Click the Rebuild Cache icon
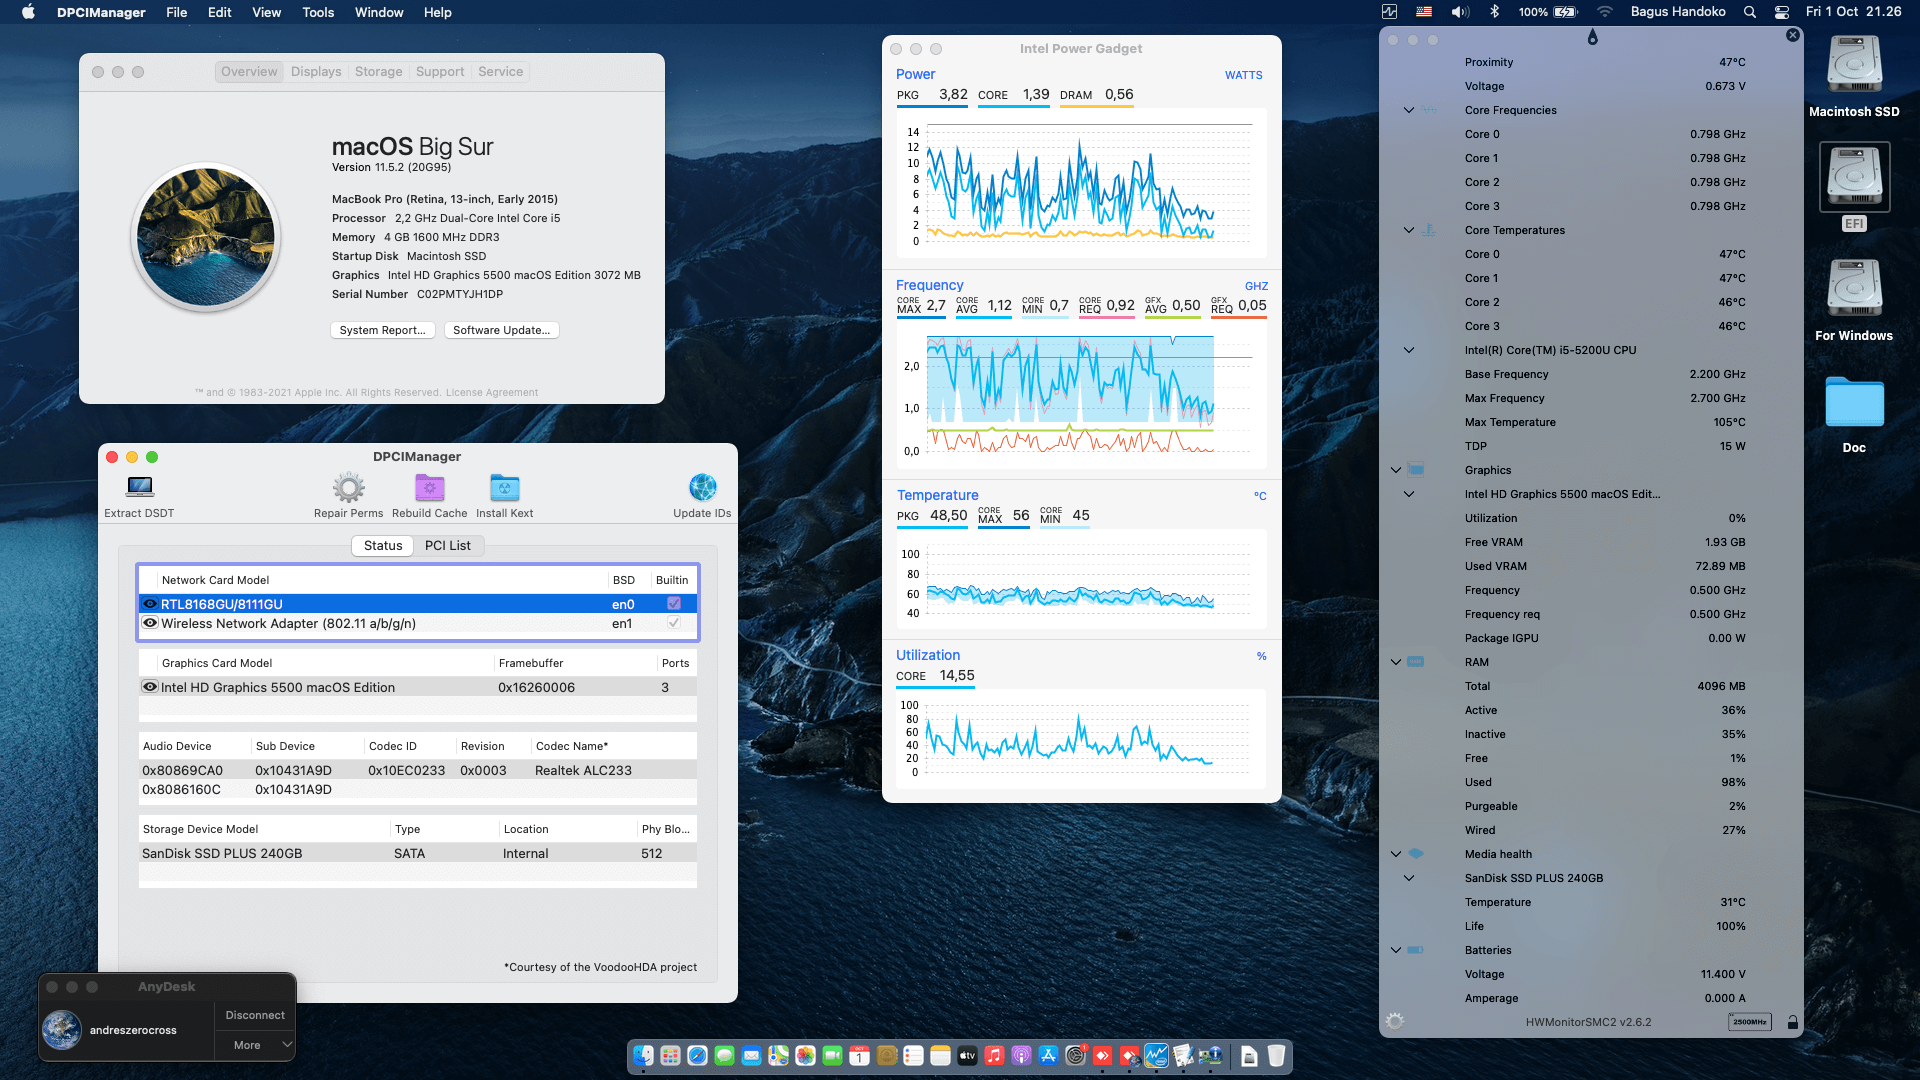This screenshot has height=1080, width=1920. [x=429, y=487]
